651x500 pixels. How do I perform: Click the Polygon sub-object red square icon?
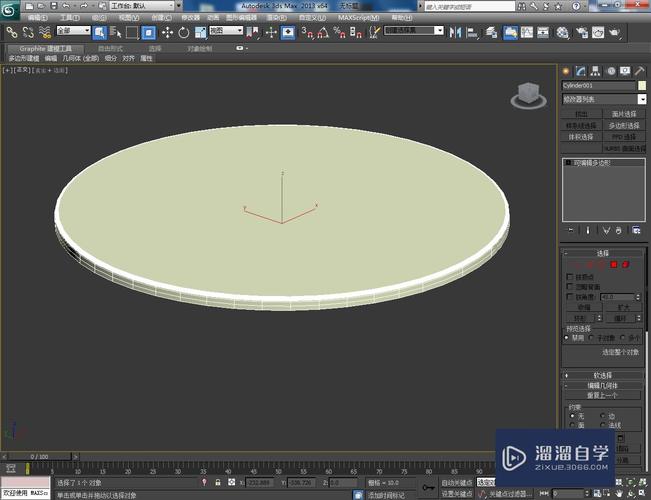click(614, 265)
